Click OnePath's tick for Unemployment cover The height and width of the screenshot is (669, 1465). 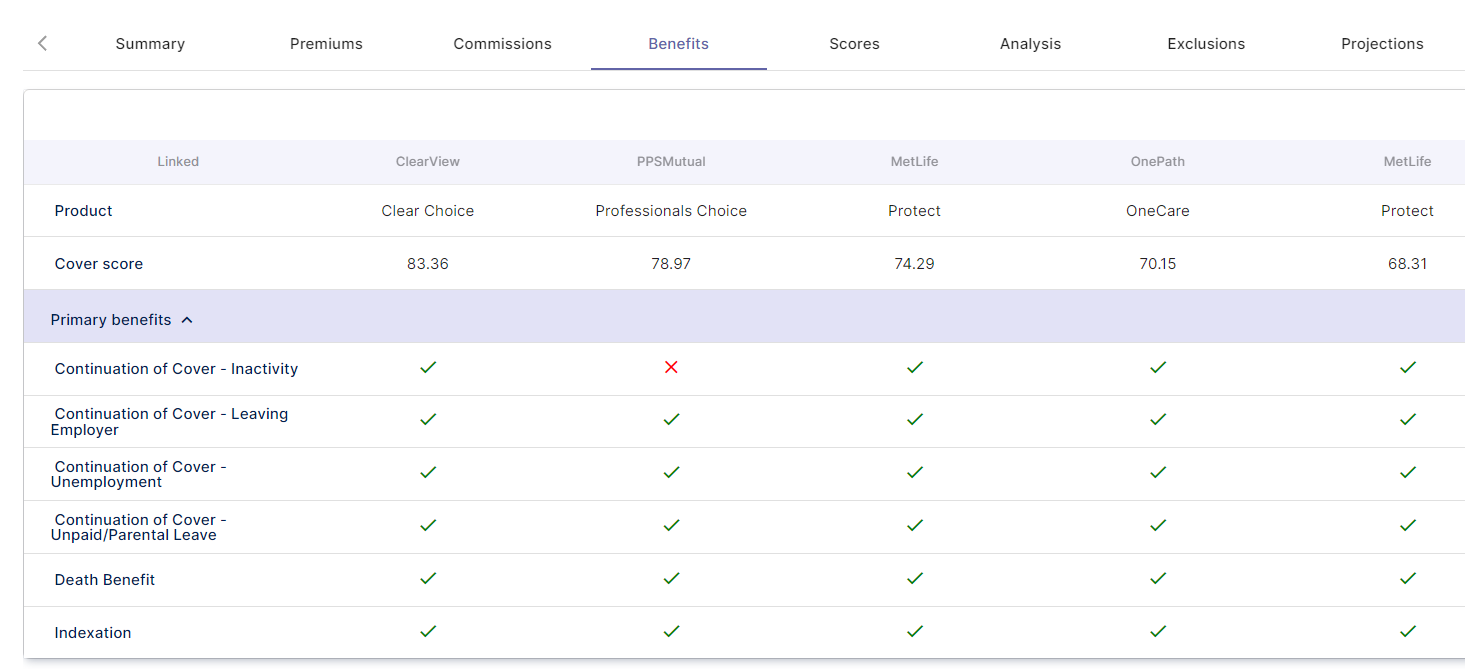pyautogui.click(x=1158, y=472)
